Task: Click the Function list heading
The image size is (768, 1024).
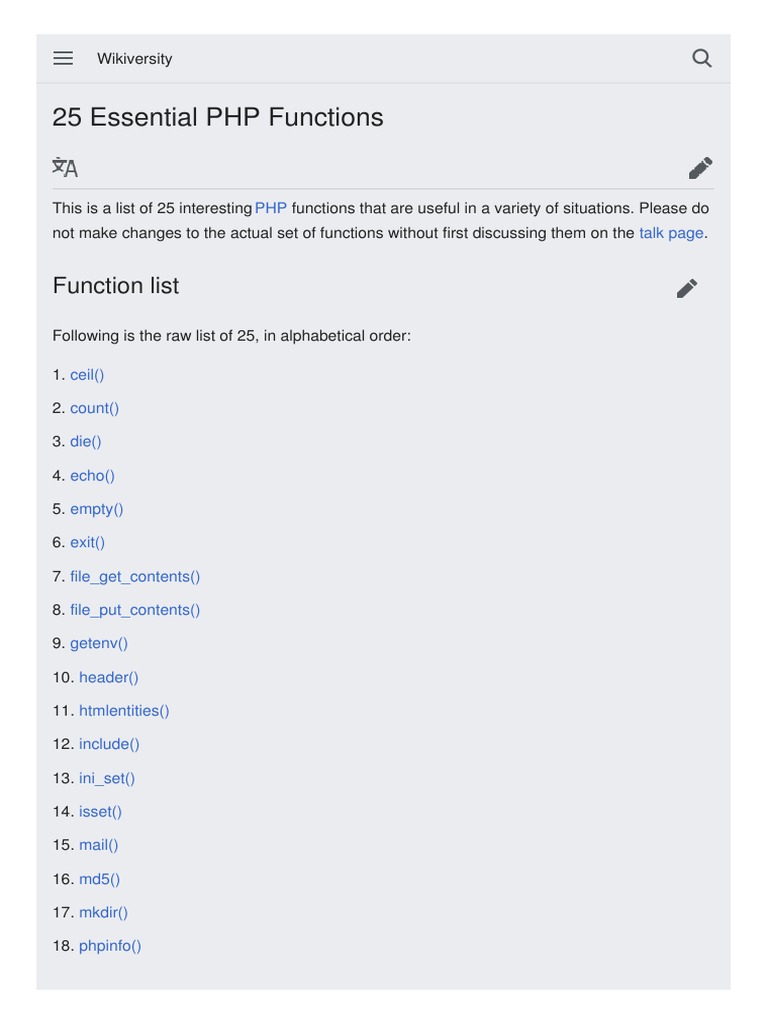Action: 116,286
